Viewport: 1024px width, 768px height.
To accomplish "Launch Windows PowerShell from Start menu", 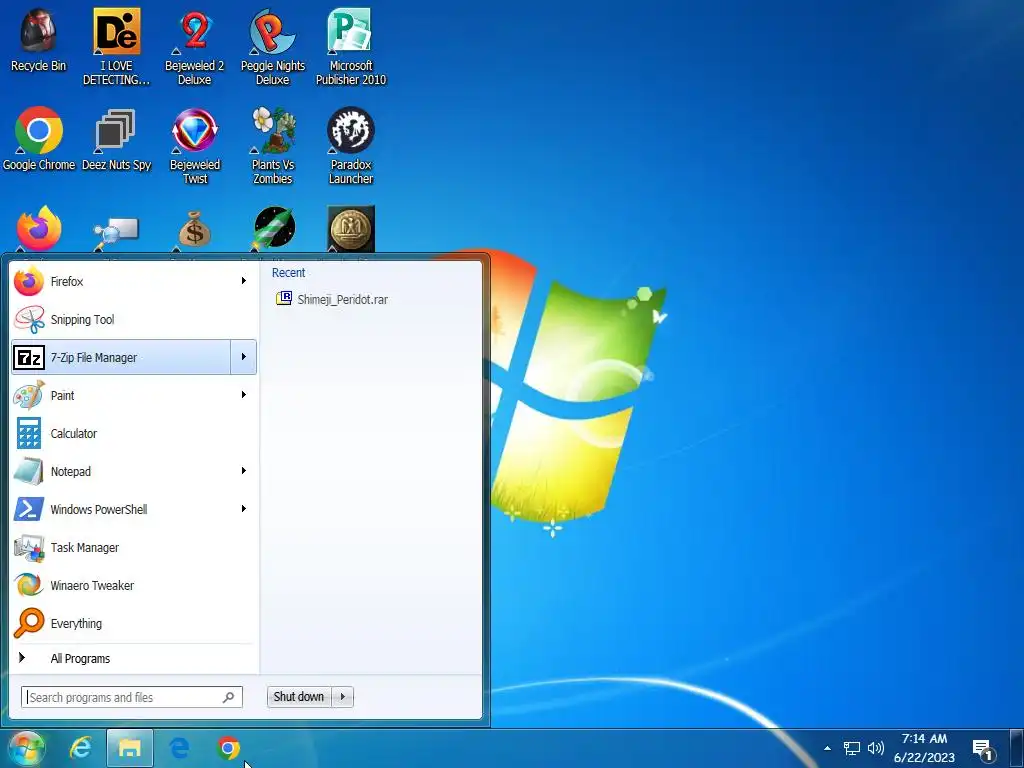I will [x=121, y=509].
